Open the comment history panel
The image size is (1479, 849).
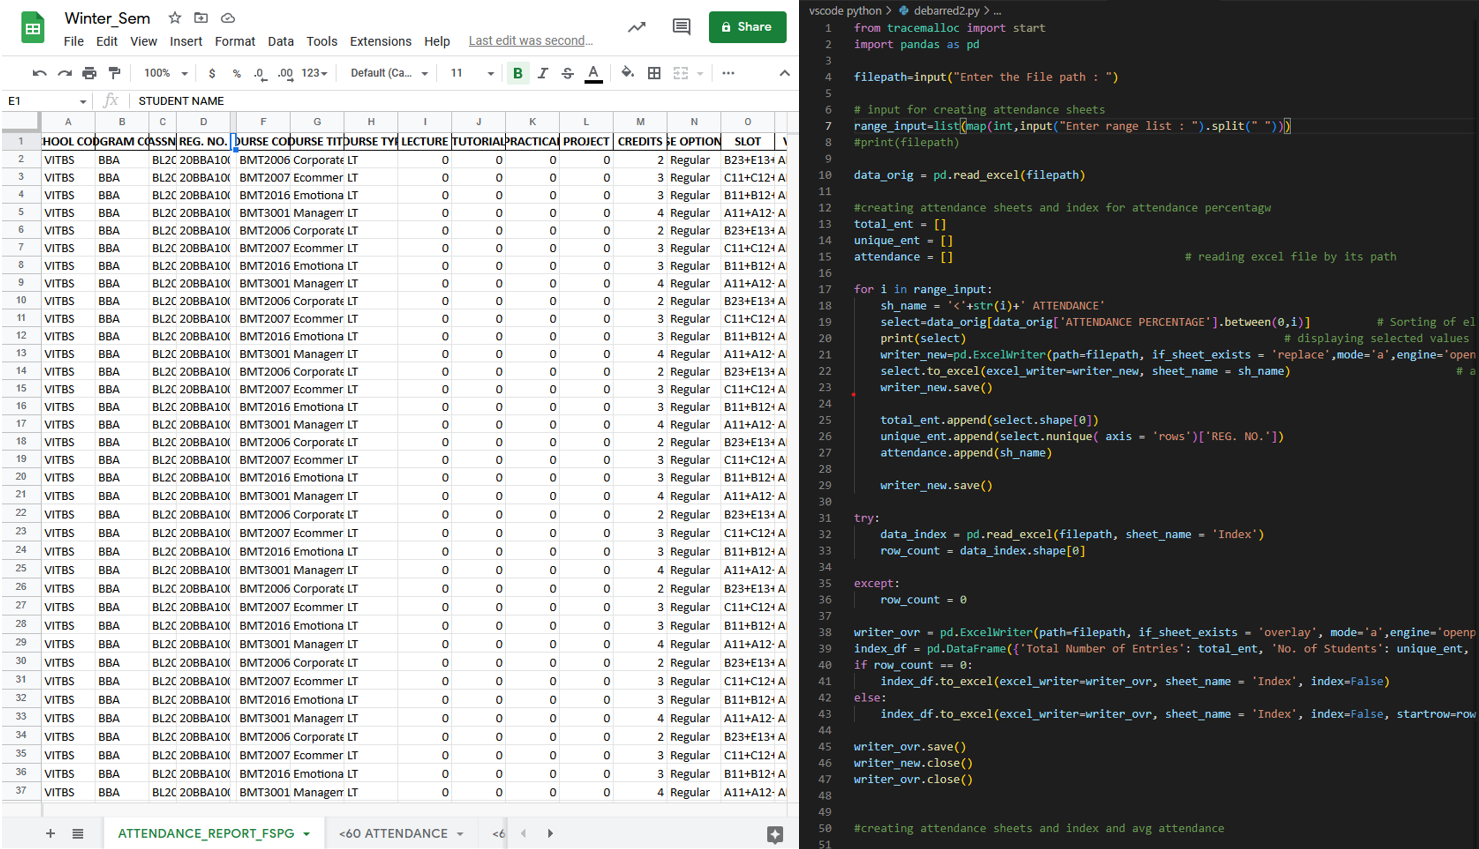(681, 27)
